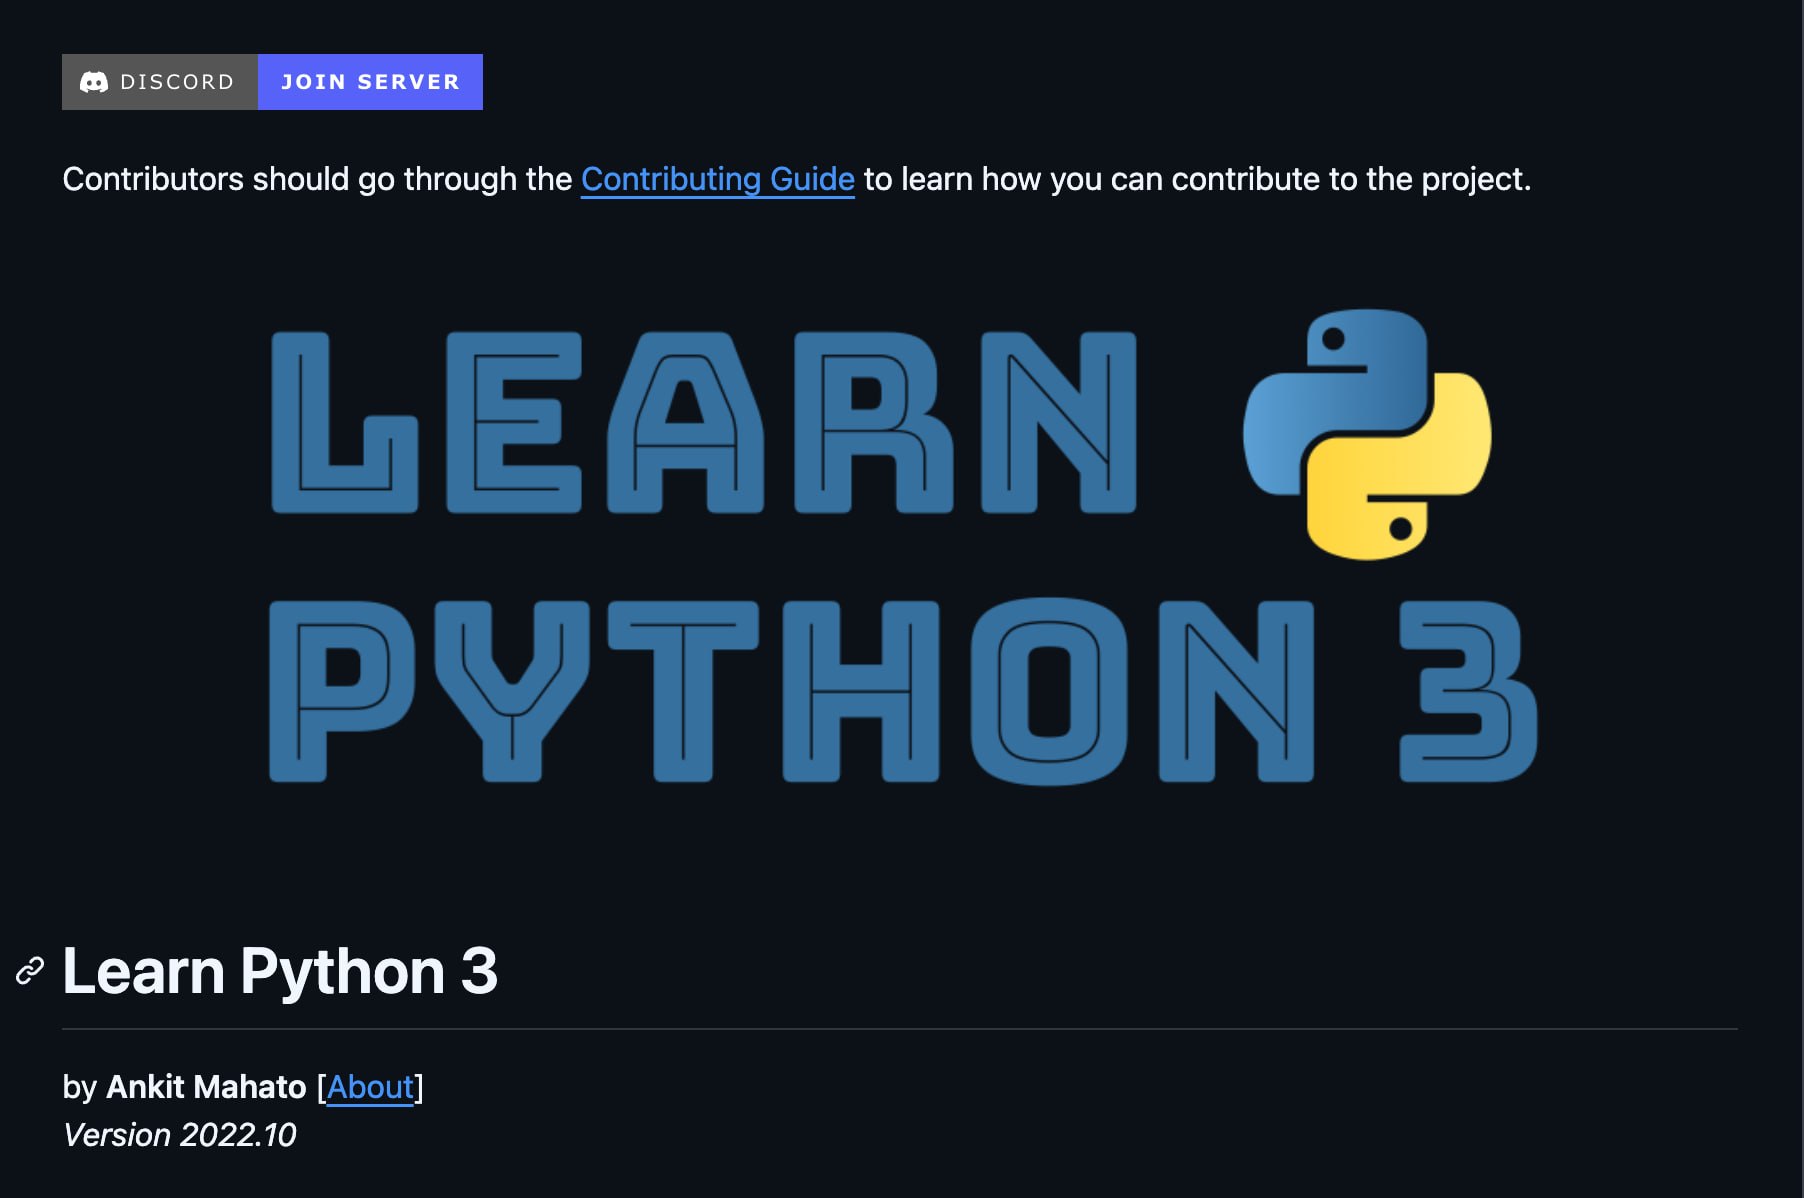Click the DISCORD label on the badge
This screenshot has height=1198, width=1804.
[177, 82]
